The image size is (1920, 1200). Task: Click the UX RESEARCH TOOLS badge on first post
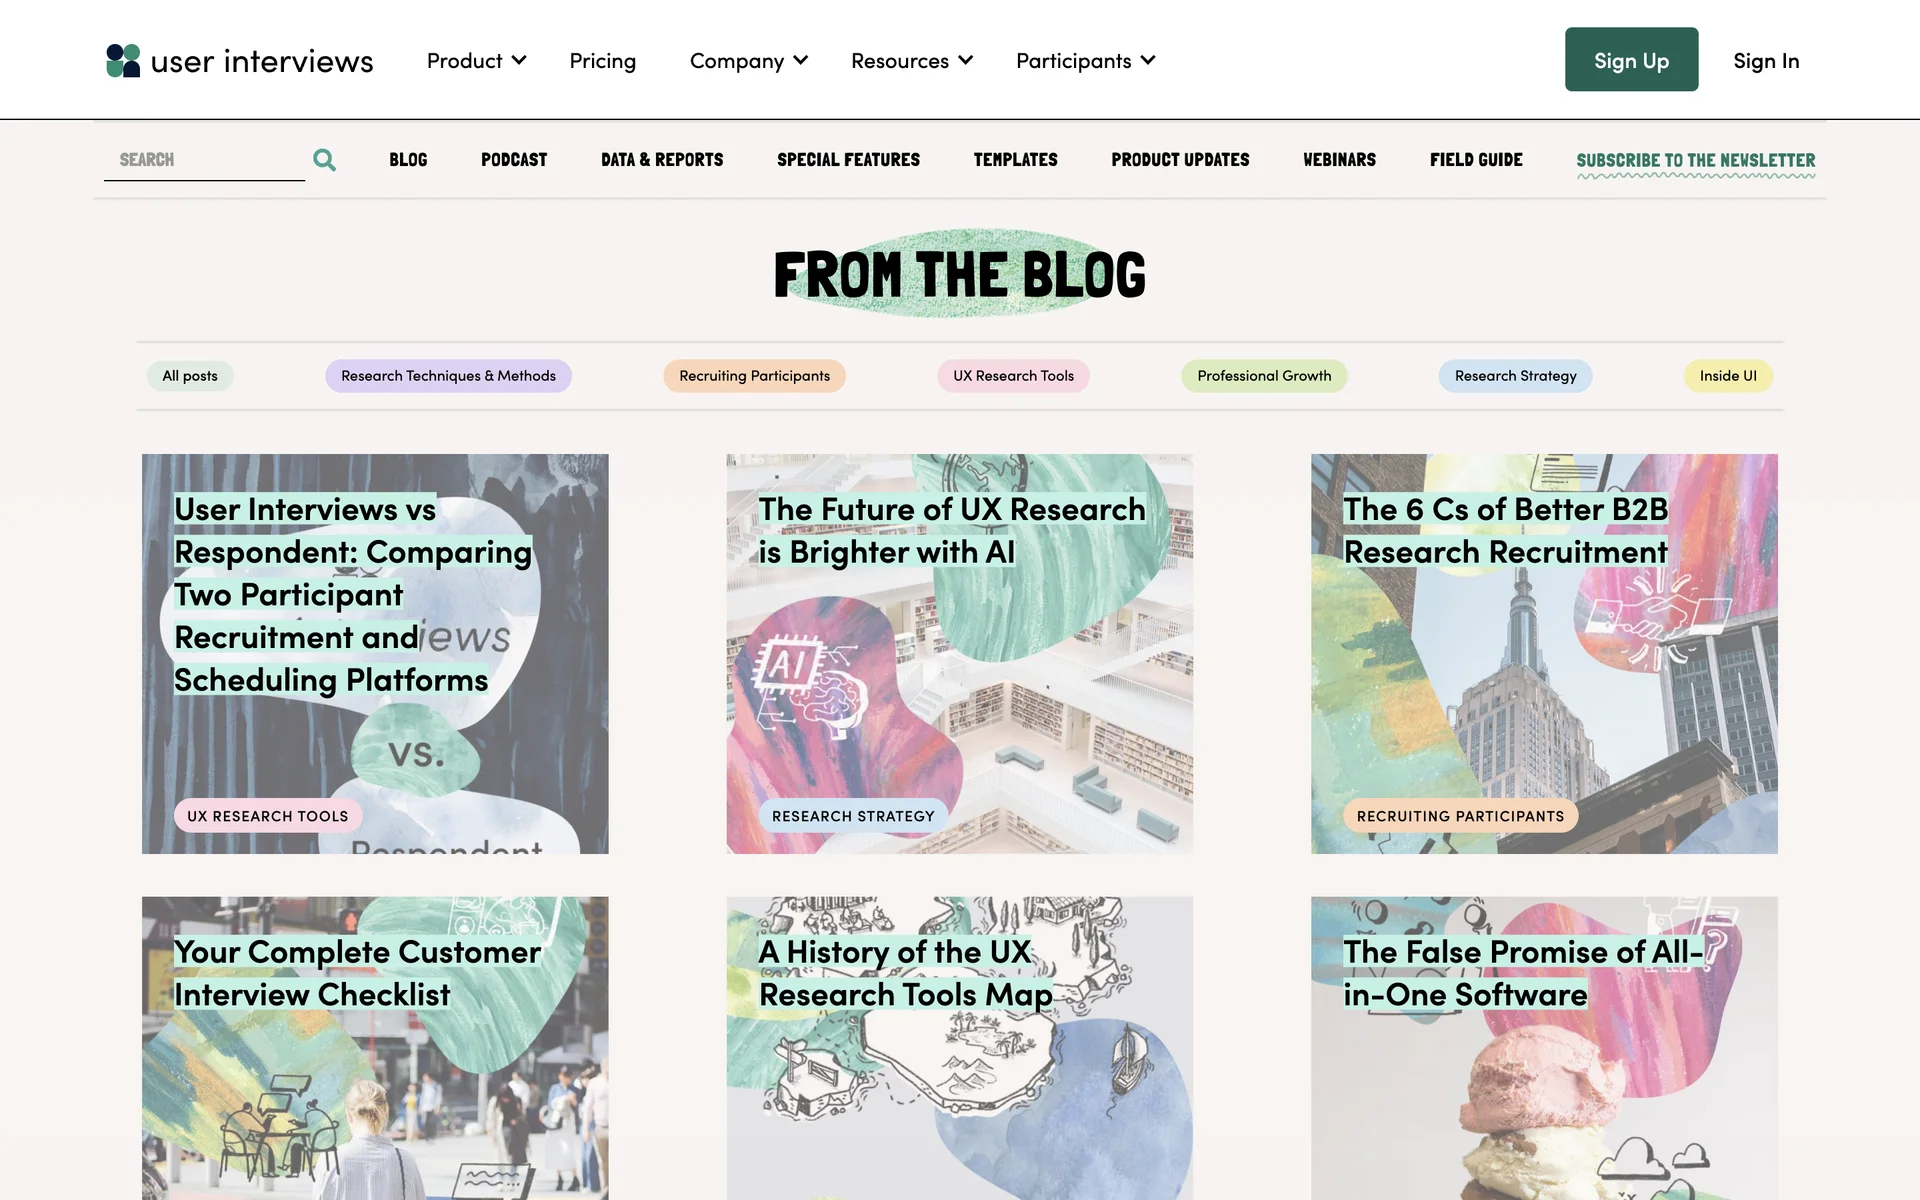coord(268,816)
